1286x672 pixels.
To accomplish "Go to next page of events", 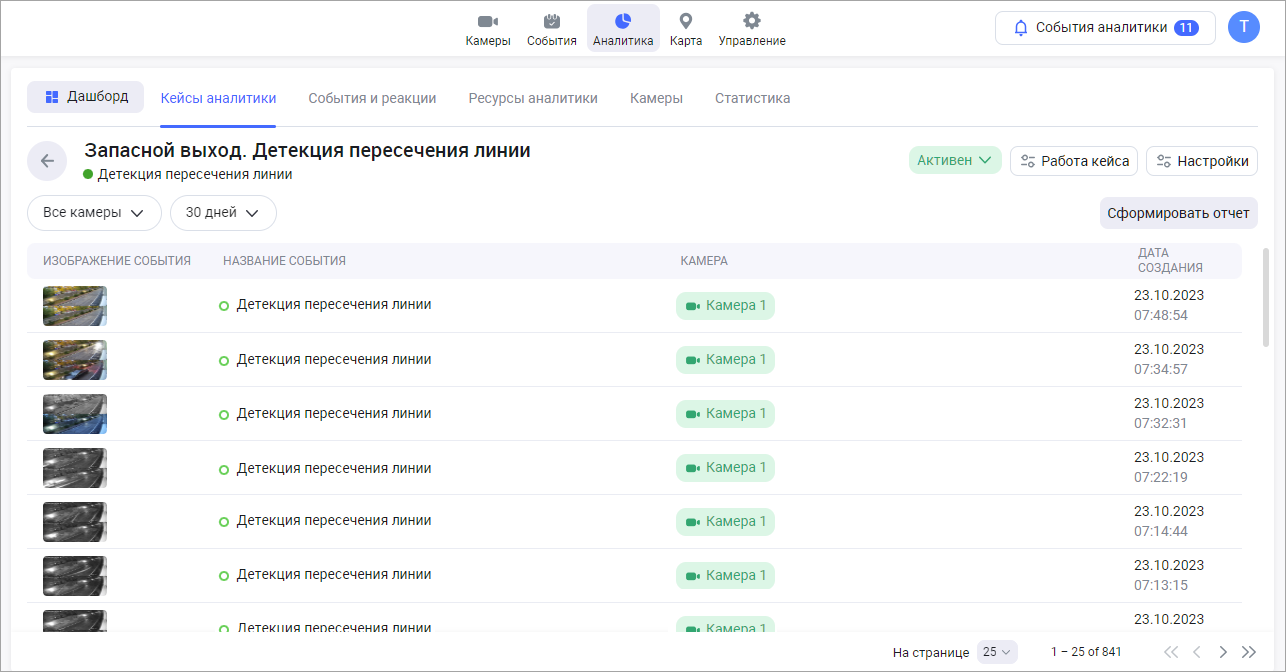I will click(x=1222, y=652).
